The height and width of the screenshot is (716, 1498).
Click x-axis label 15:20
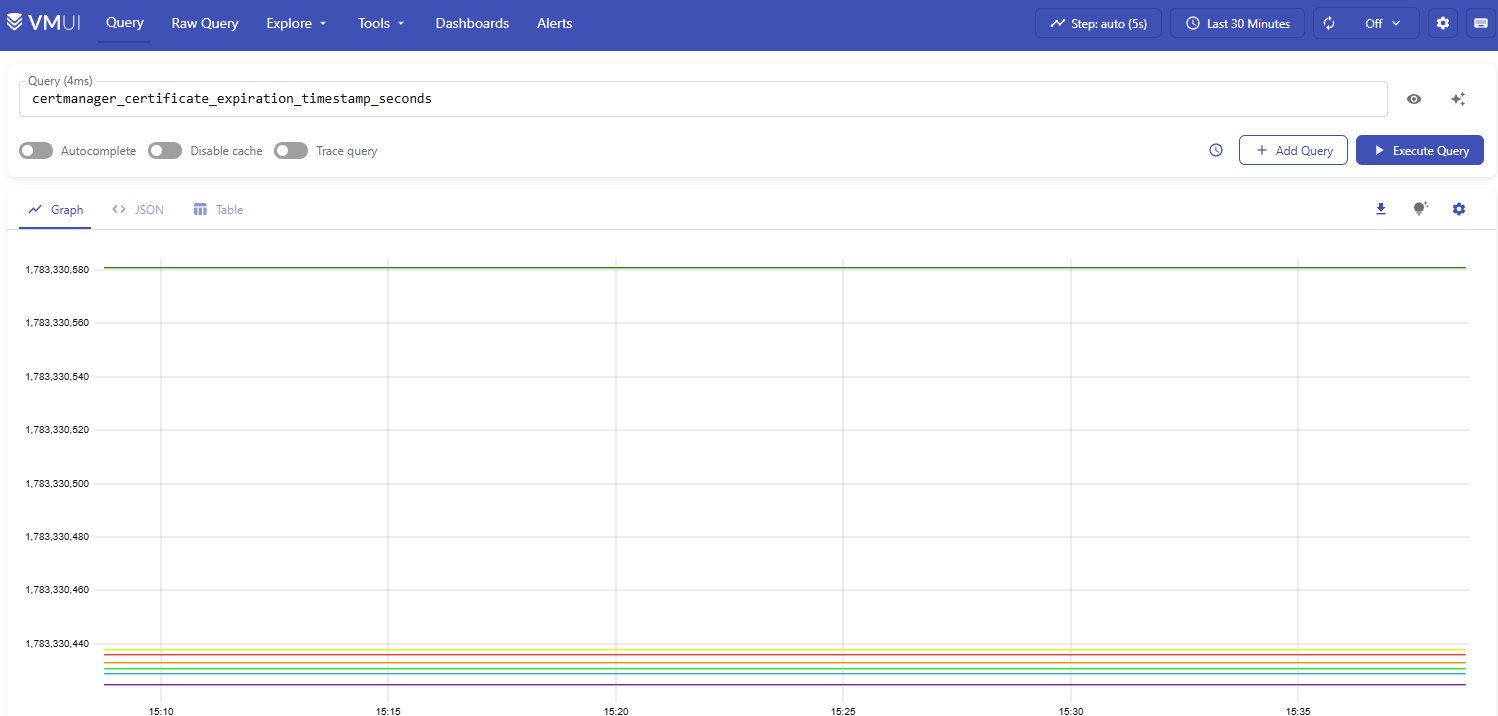[x=616, y=711]
